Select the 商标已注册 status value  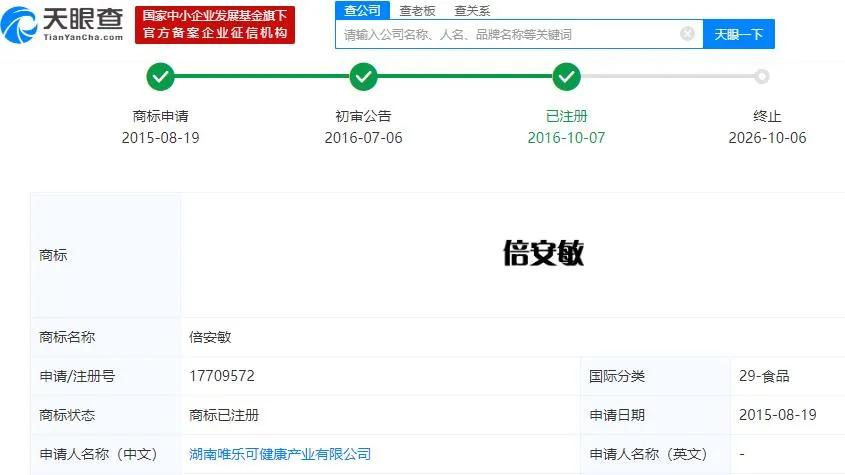tap(224, 415)
